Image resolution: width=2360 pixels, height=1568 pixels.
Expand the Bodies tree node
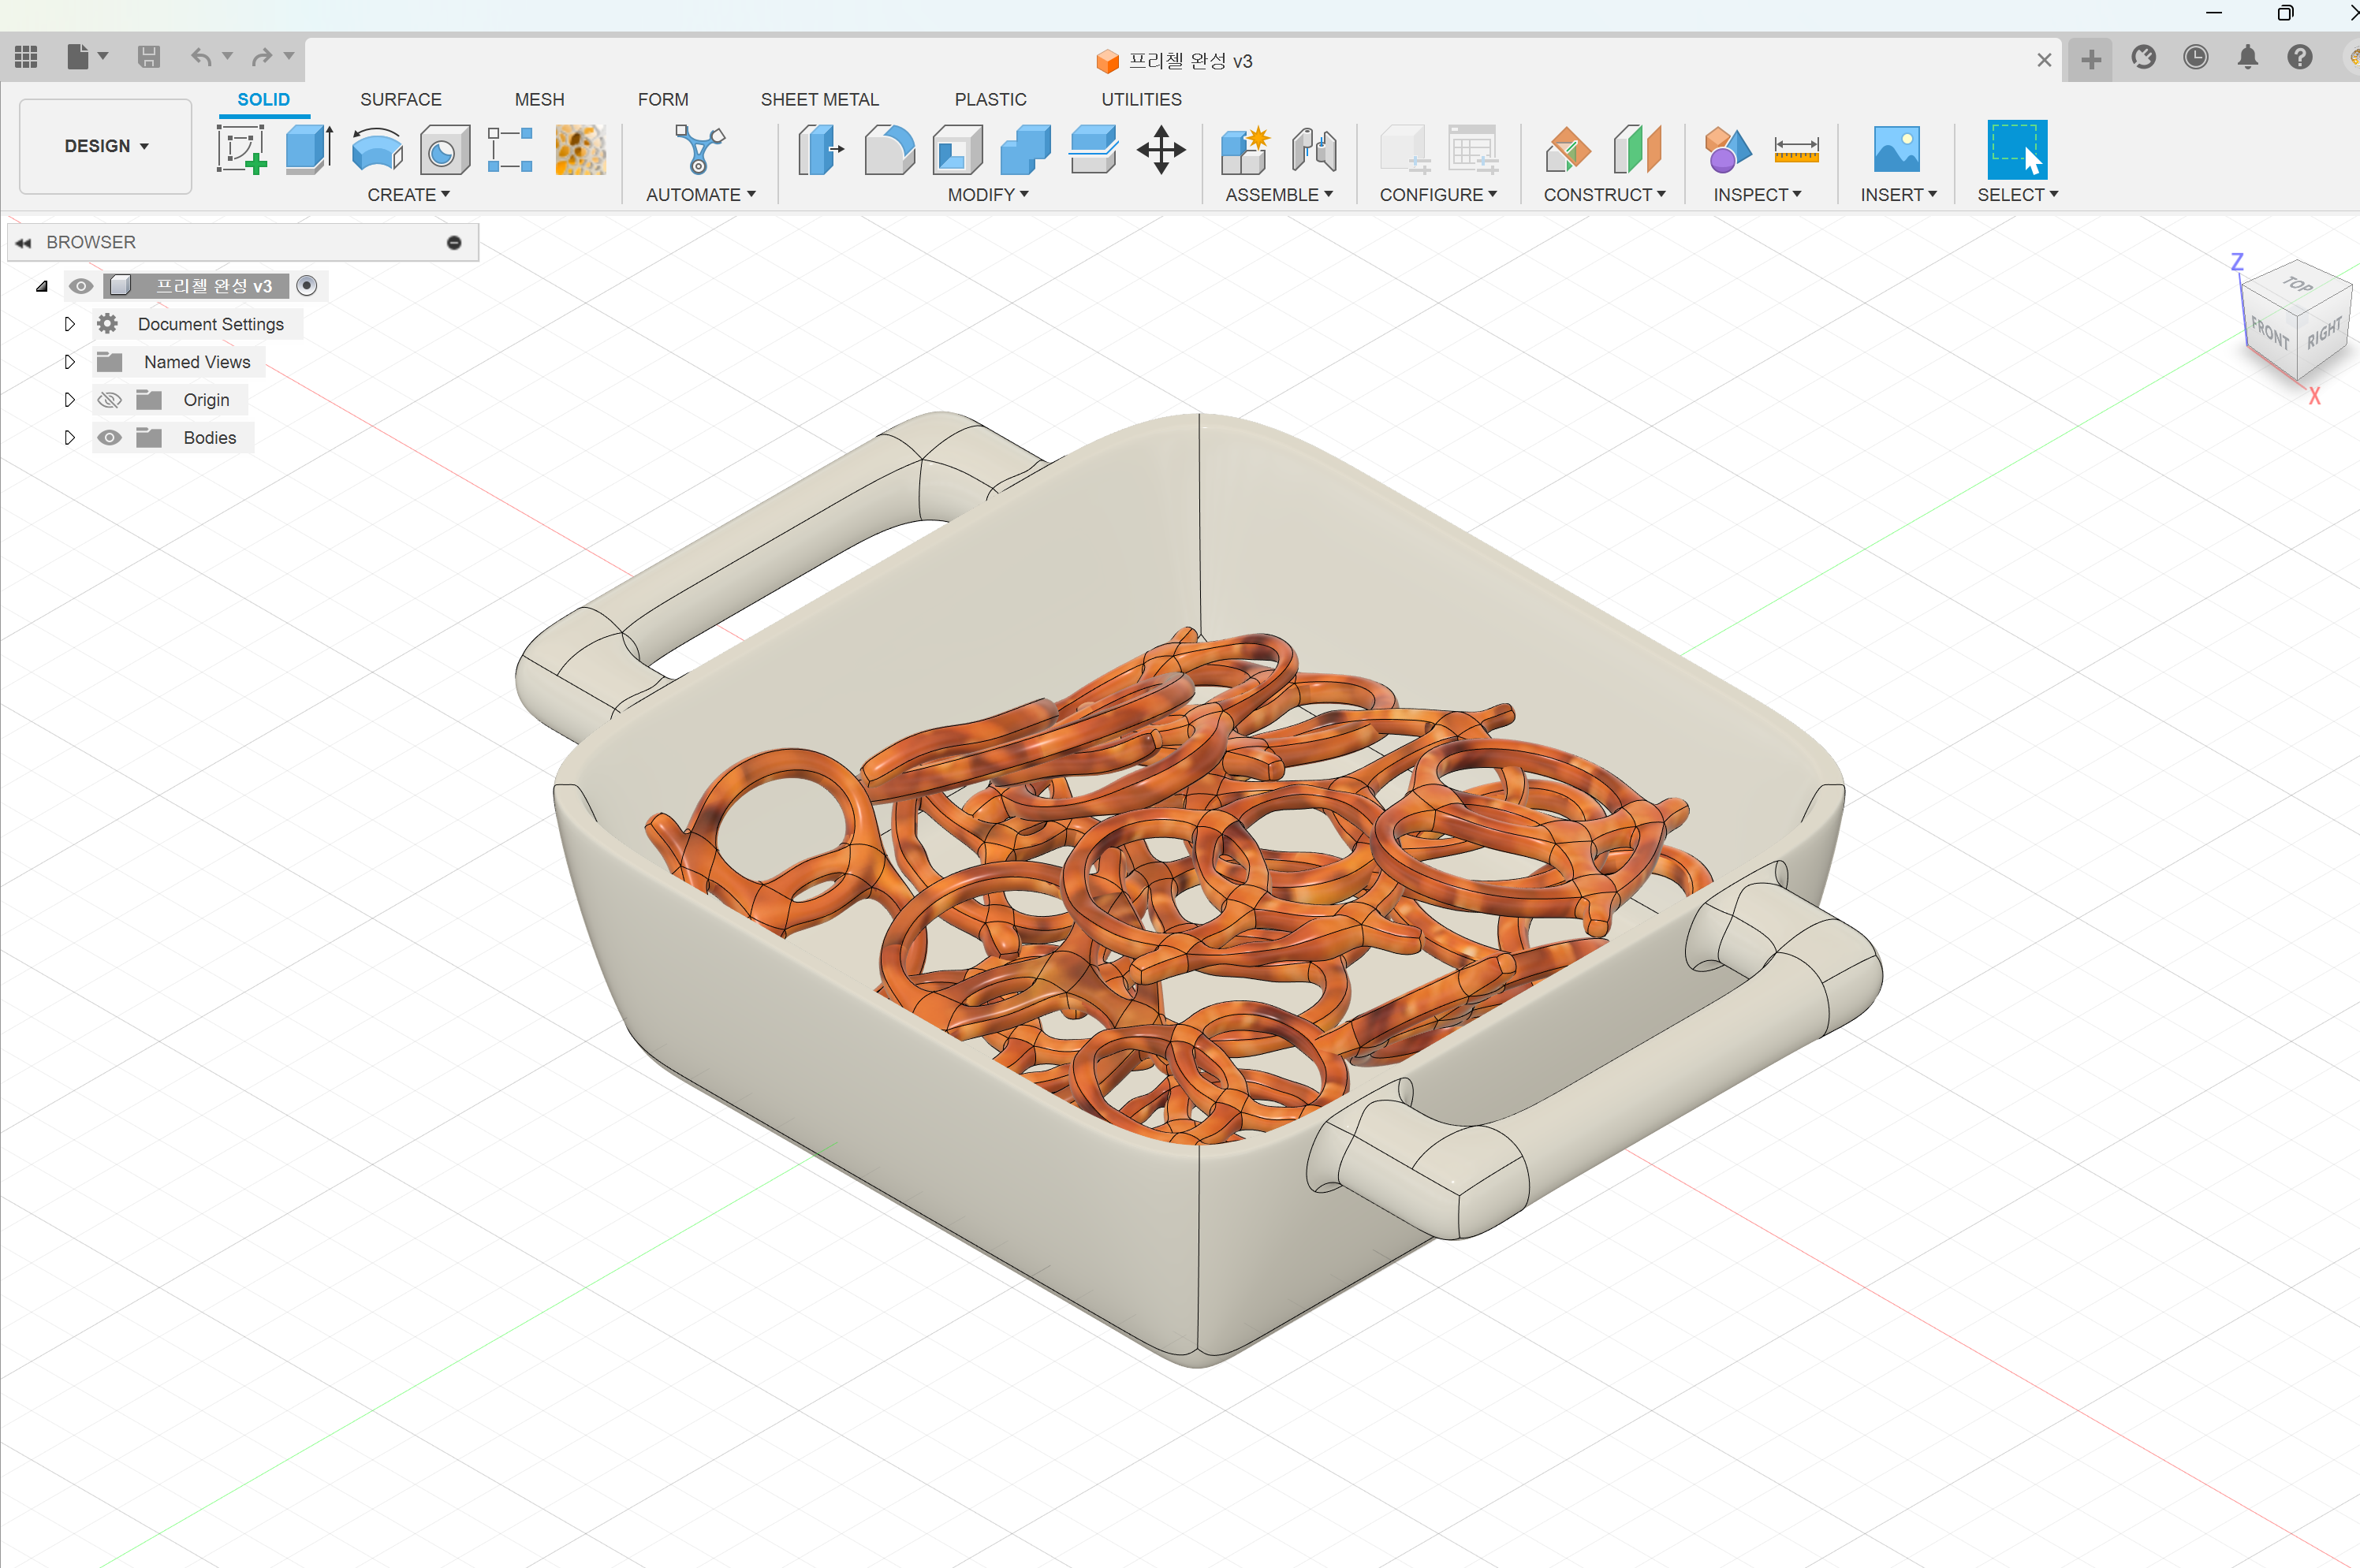coord(69,438)
